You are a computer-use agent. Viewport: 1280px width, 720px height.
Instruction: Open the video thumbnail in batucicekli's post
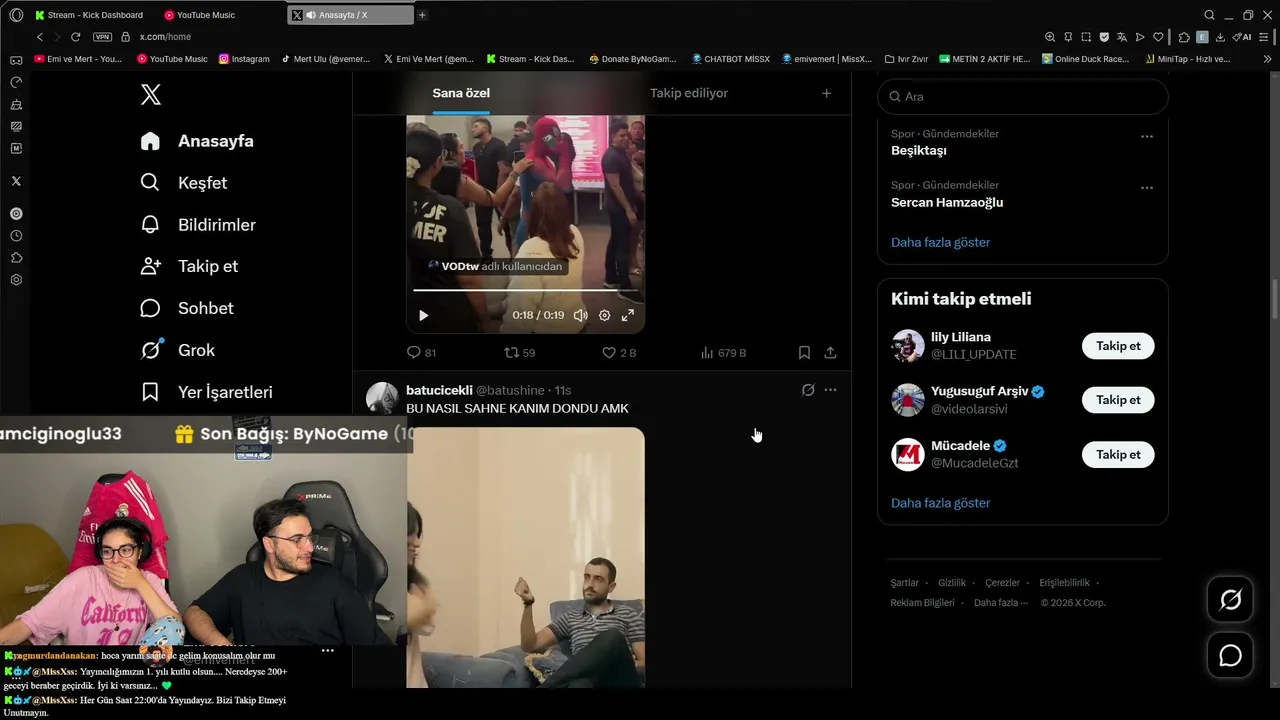coord(525,557)
